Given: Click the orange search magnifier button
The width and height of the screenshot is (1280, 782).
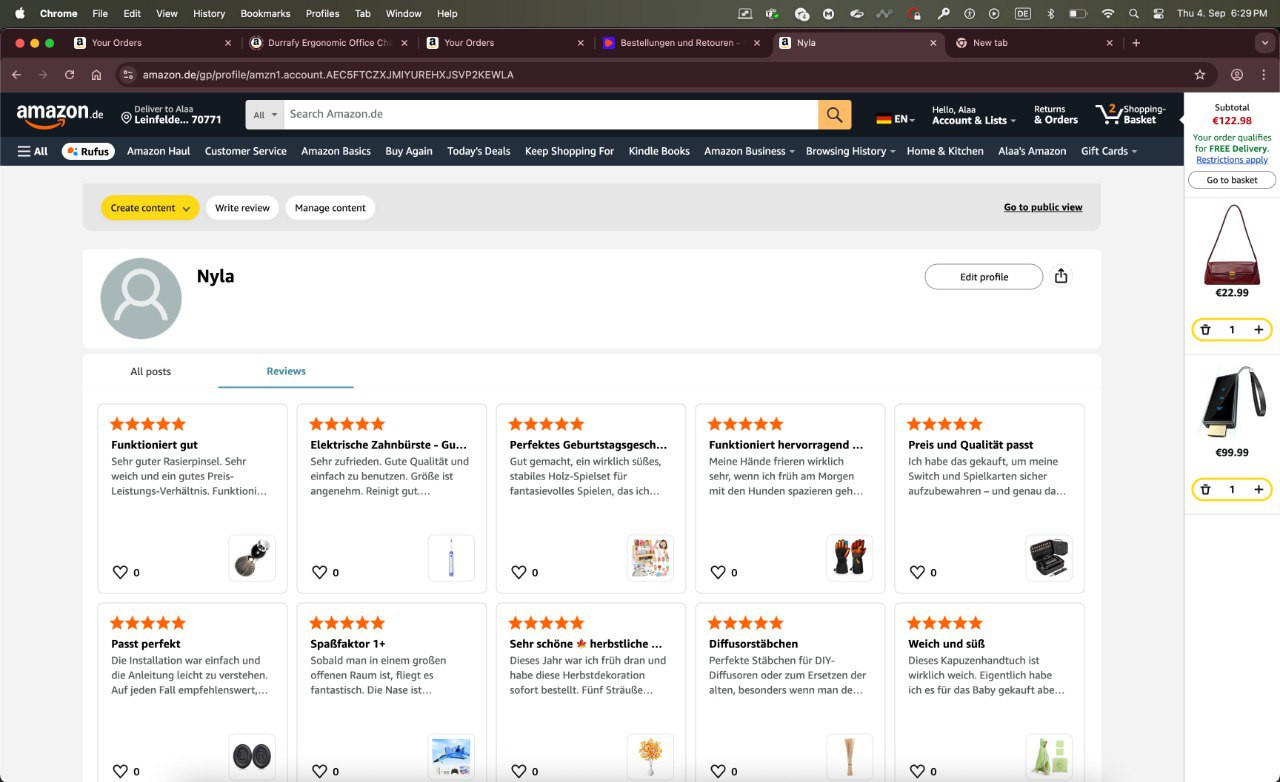Looking at the screenshot, I should coord(835,115).
